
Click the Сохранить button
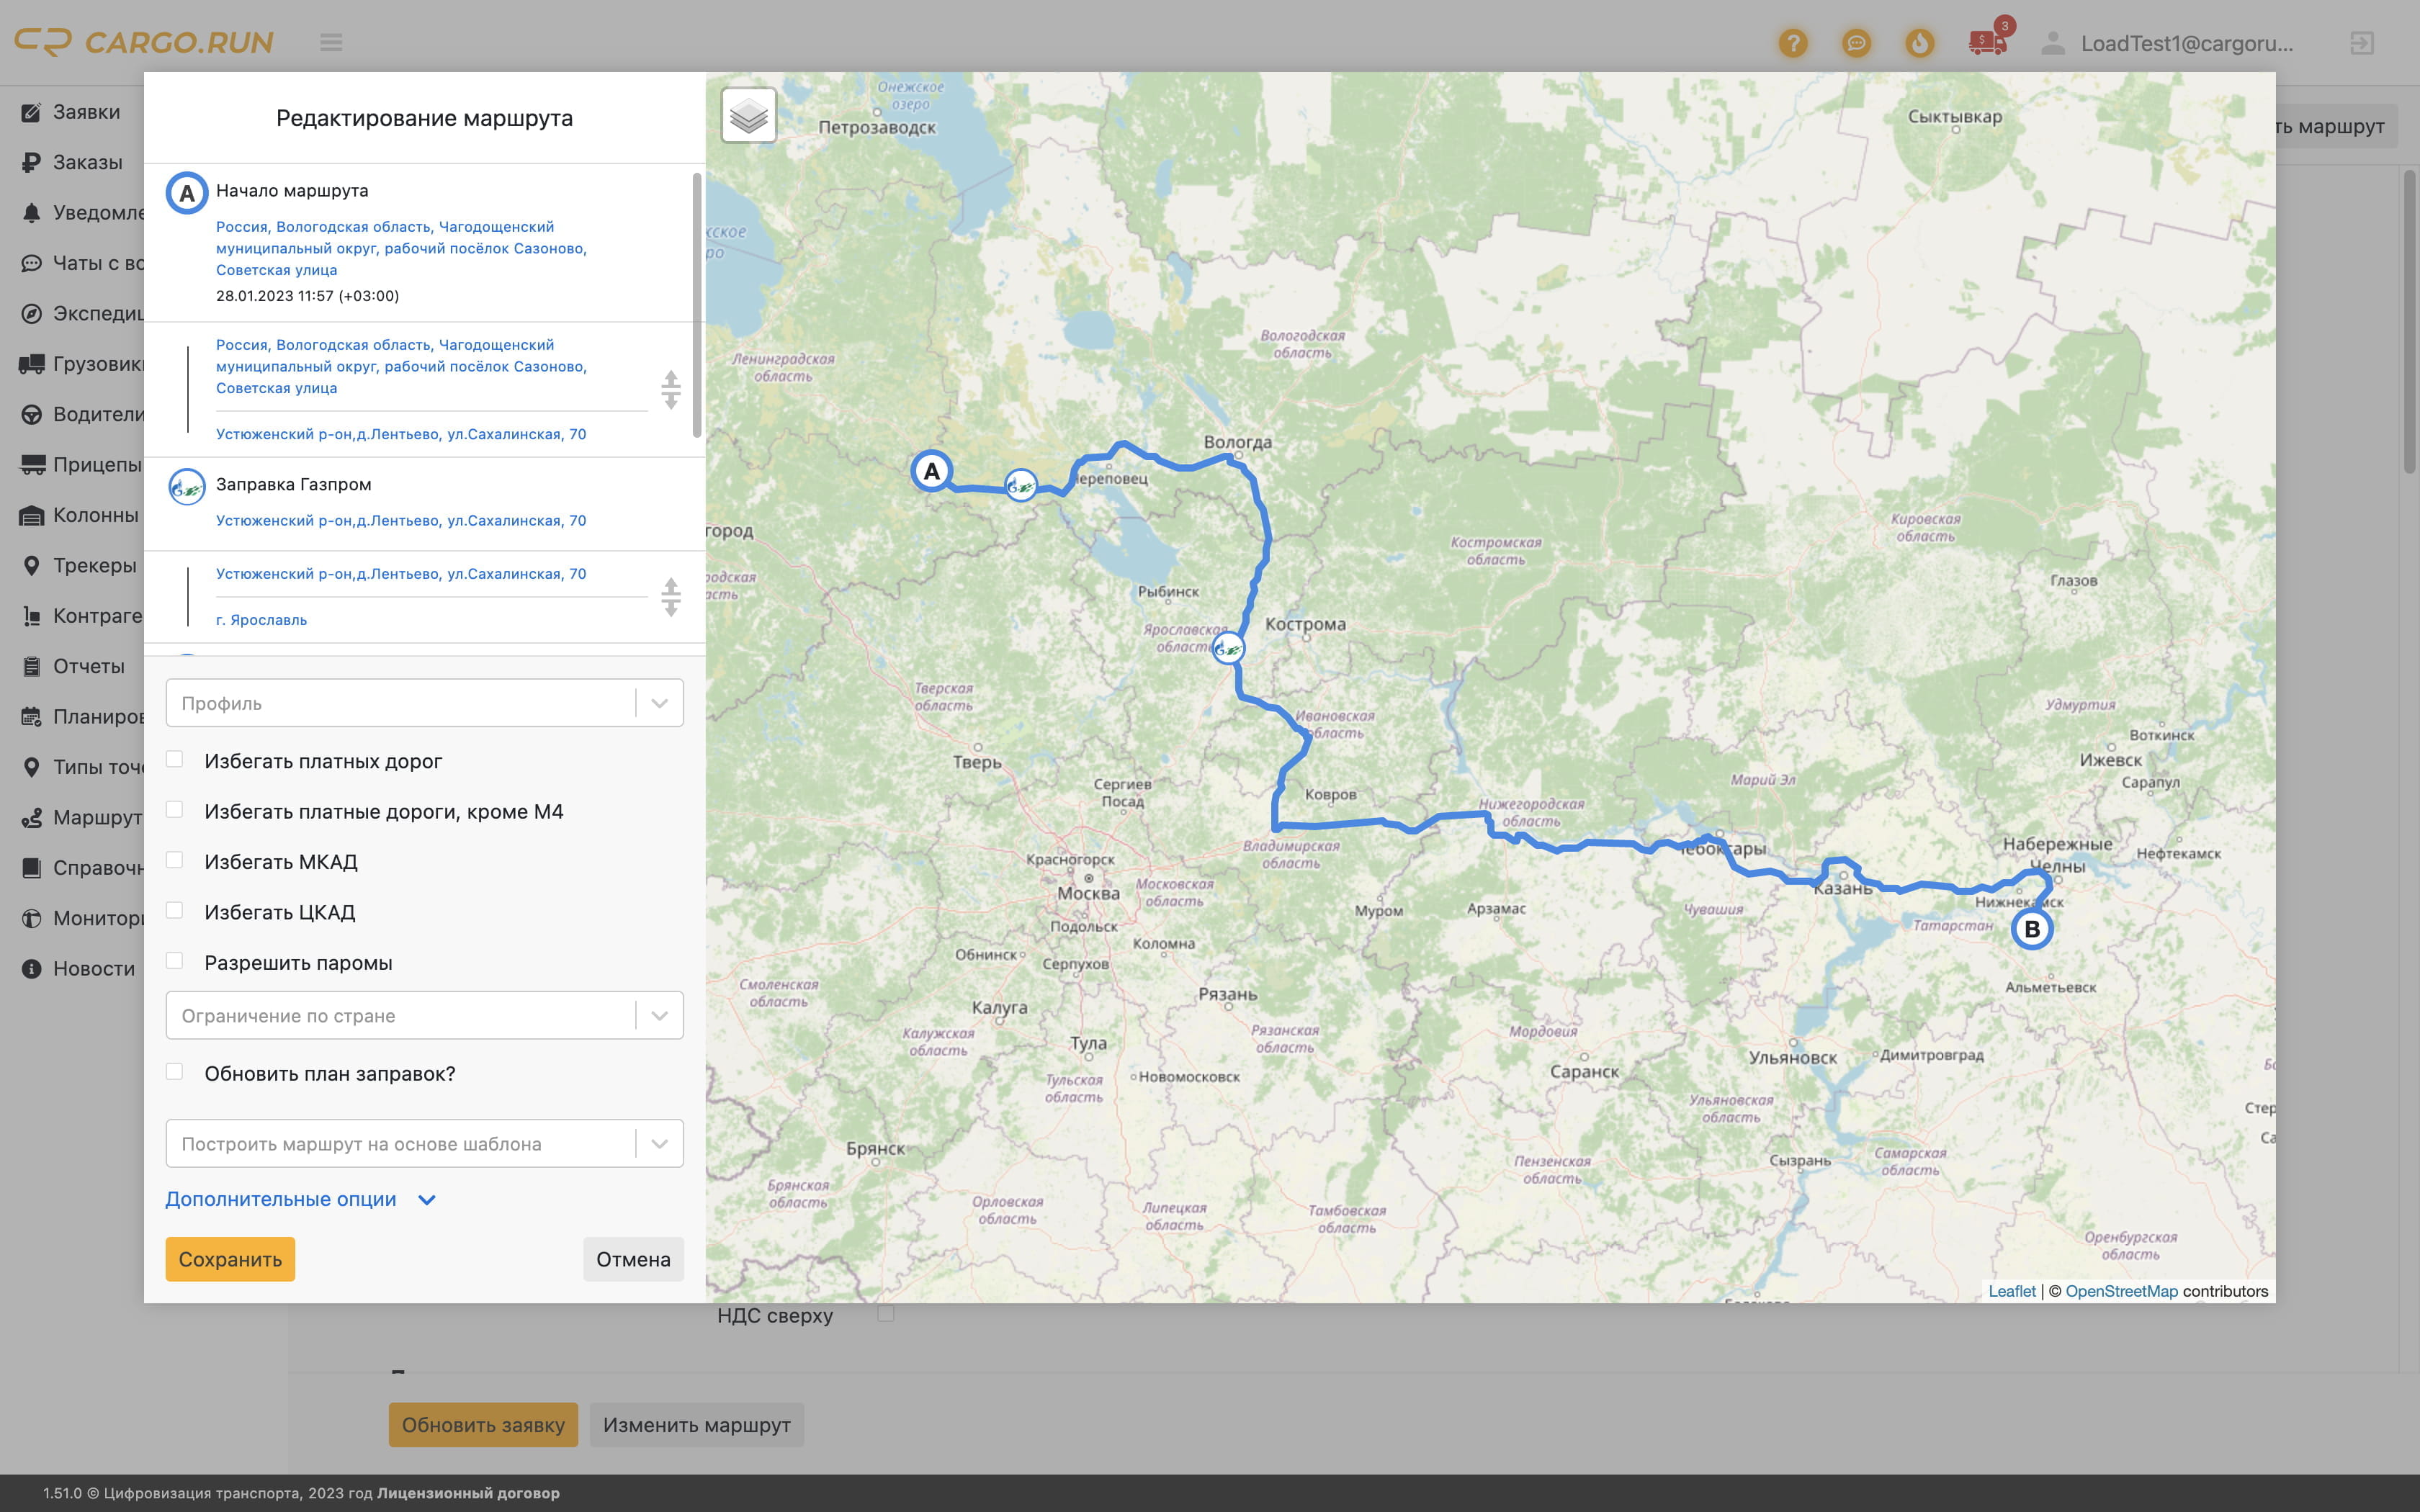(x=230, y=1259)
